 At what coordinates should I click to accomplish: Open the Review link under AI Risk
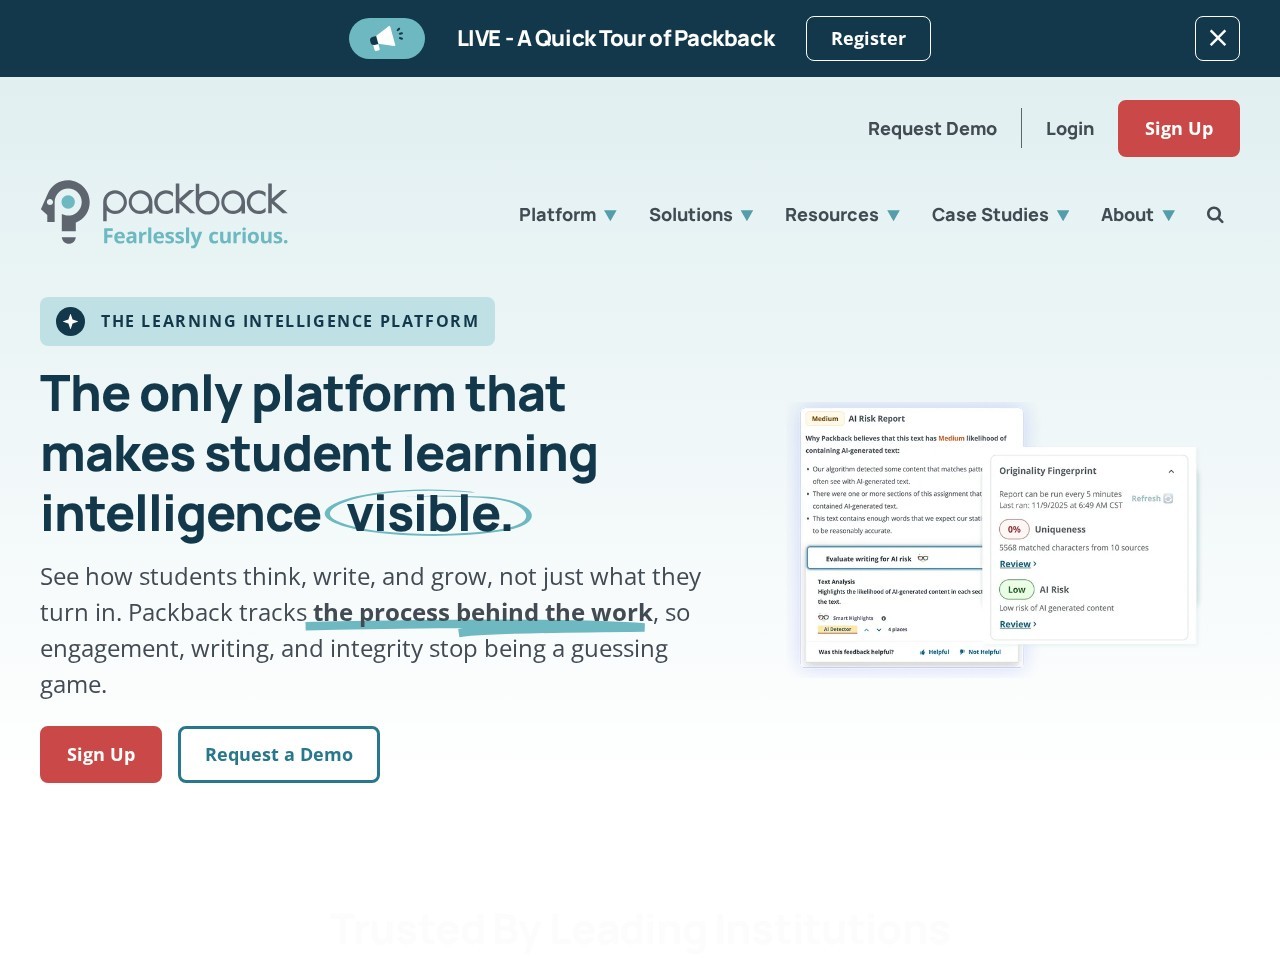[1018, 624]
